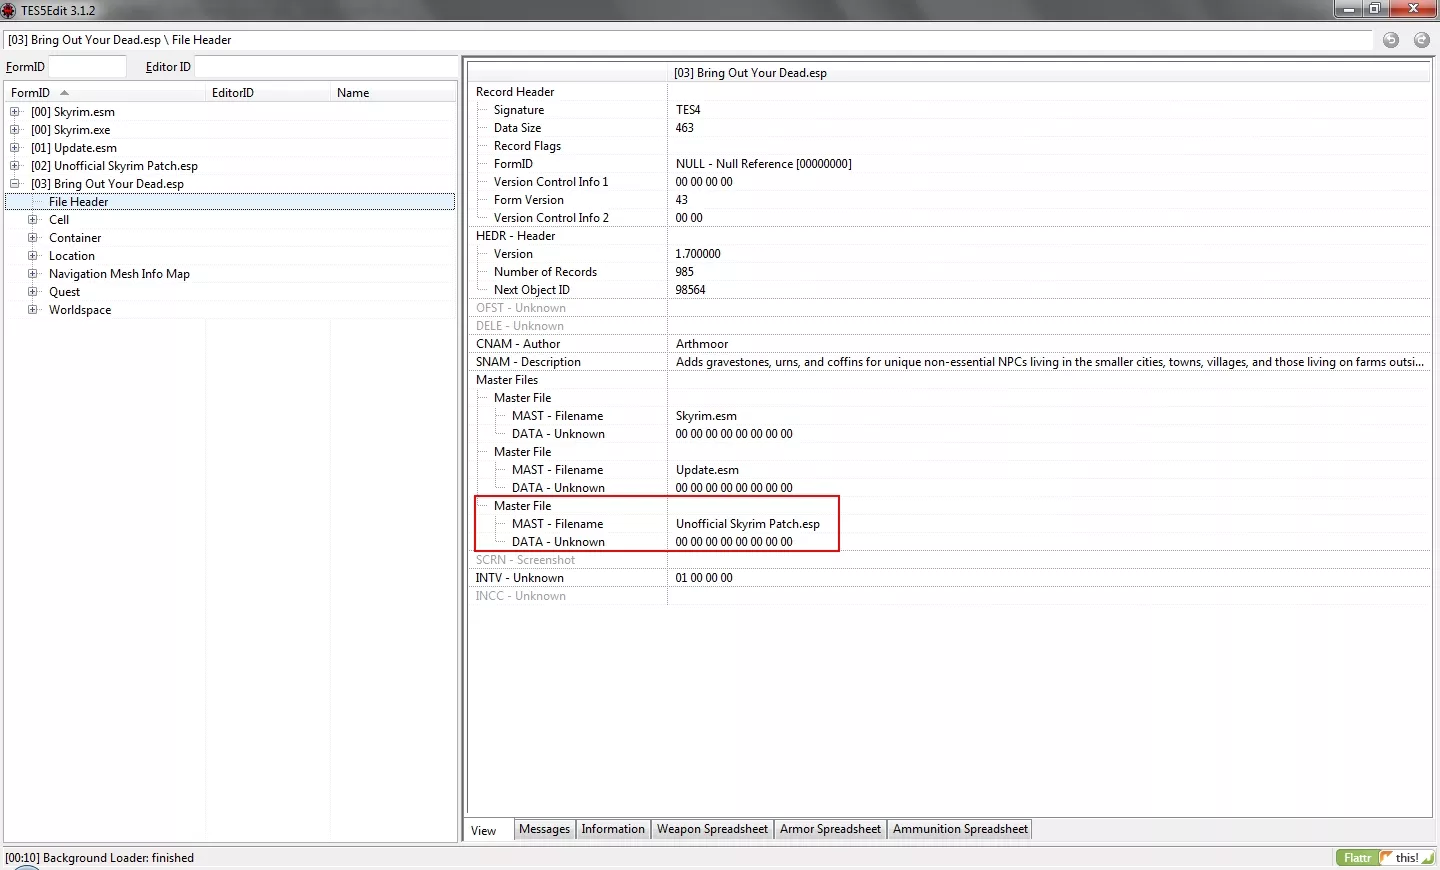Click the SCRN - Screenshot row

point(950,560)
